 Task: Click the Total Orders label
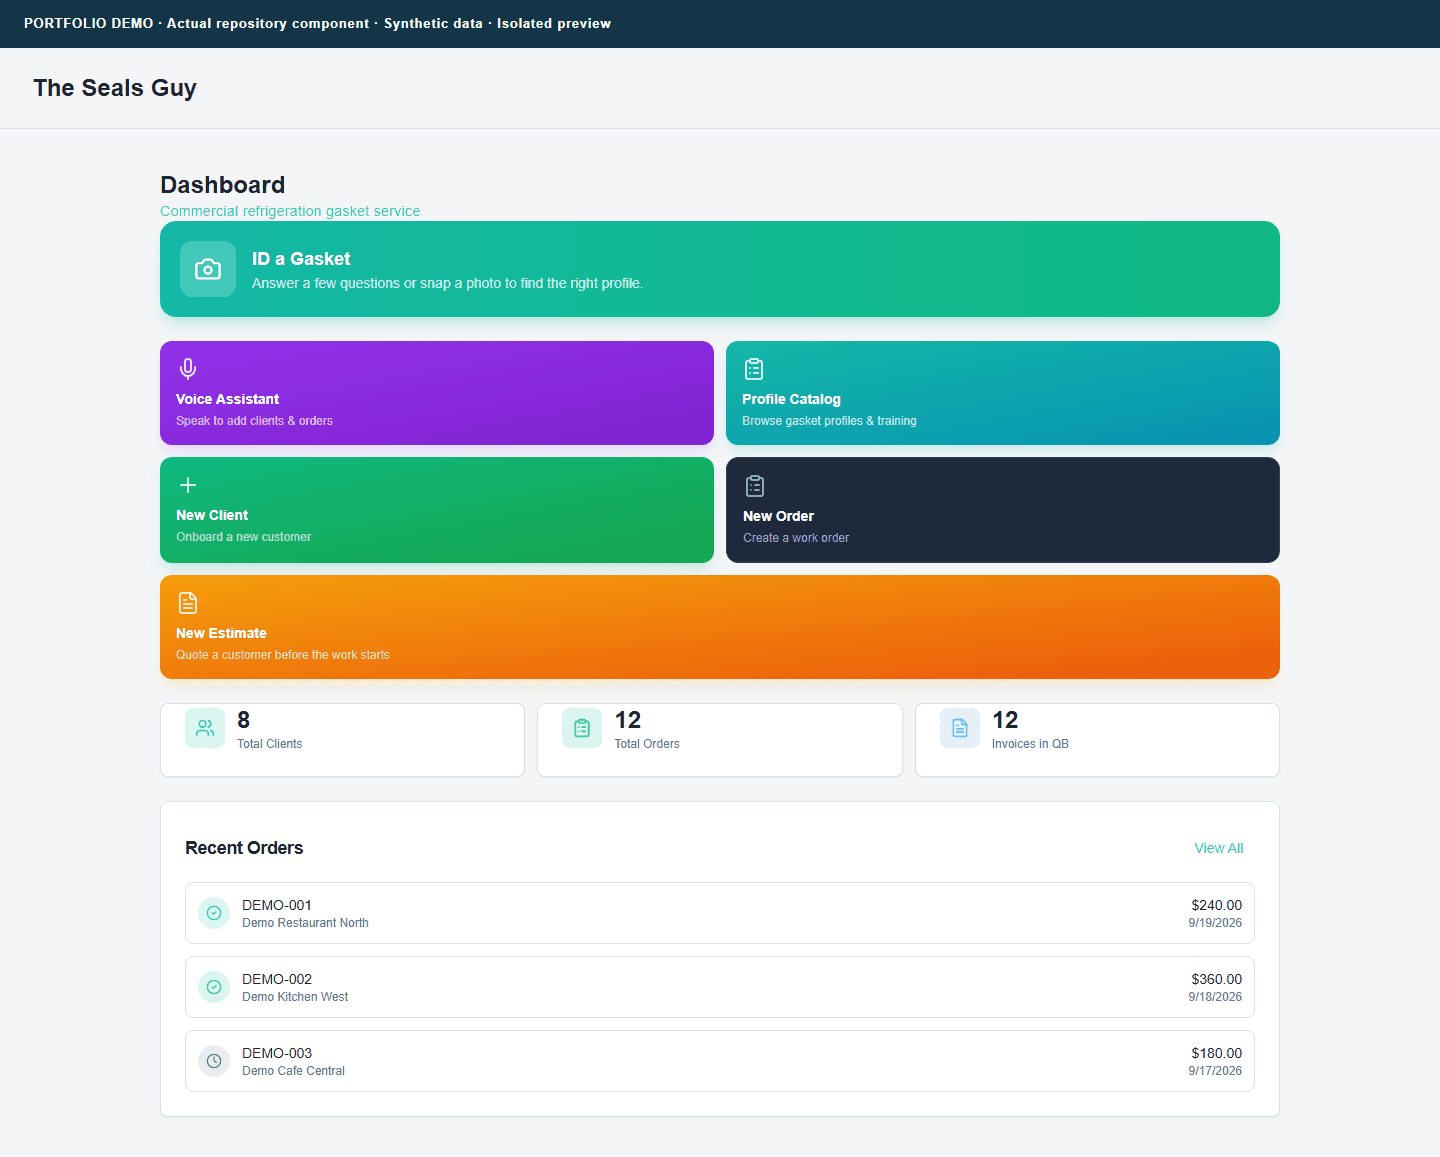(647, 744)
